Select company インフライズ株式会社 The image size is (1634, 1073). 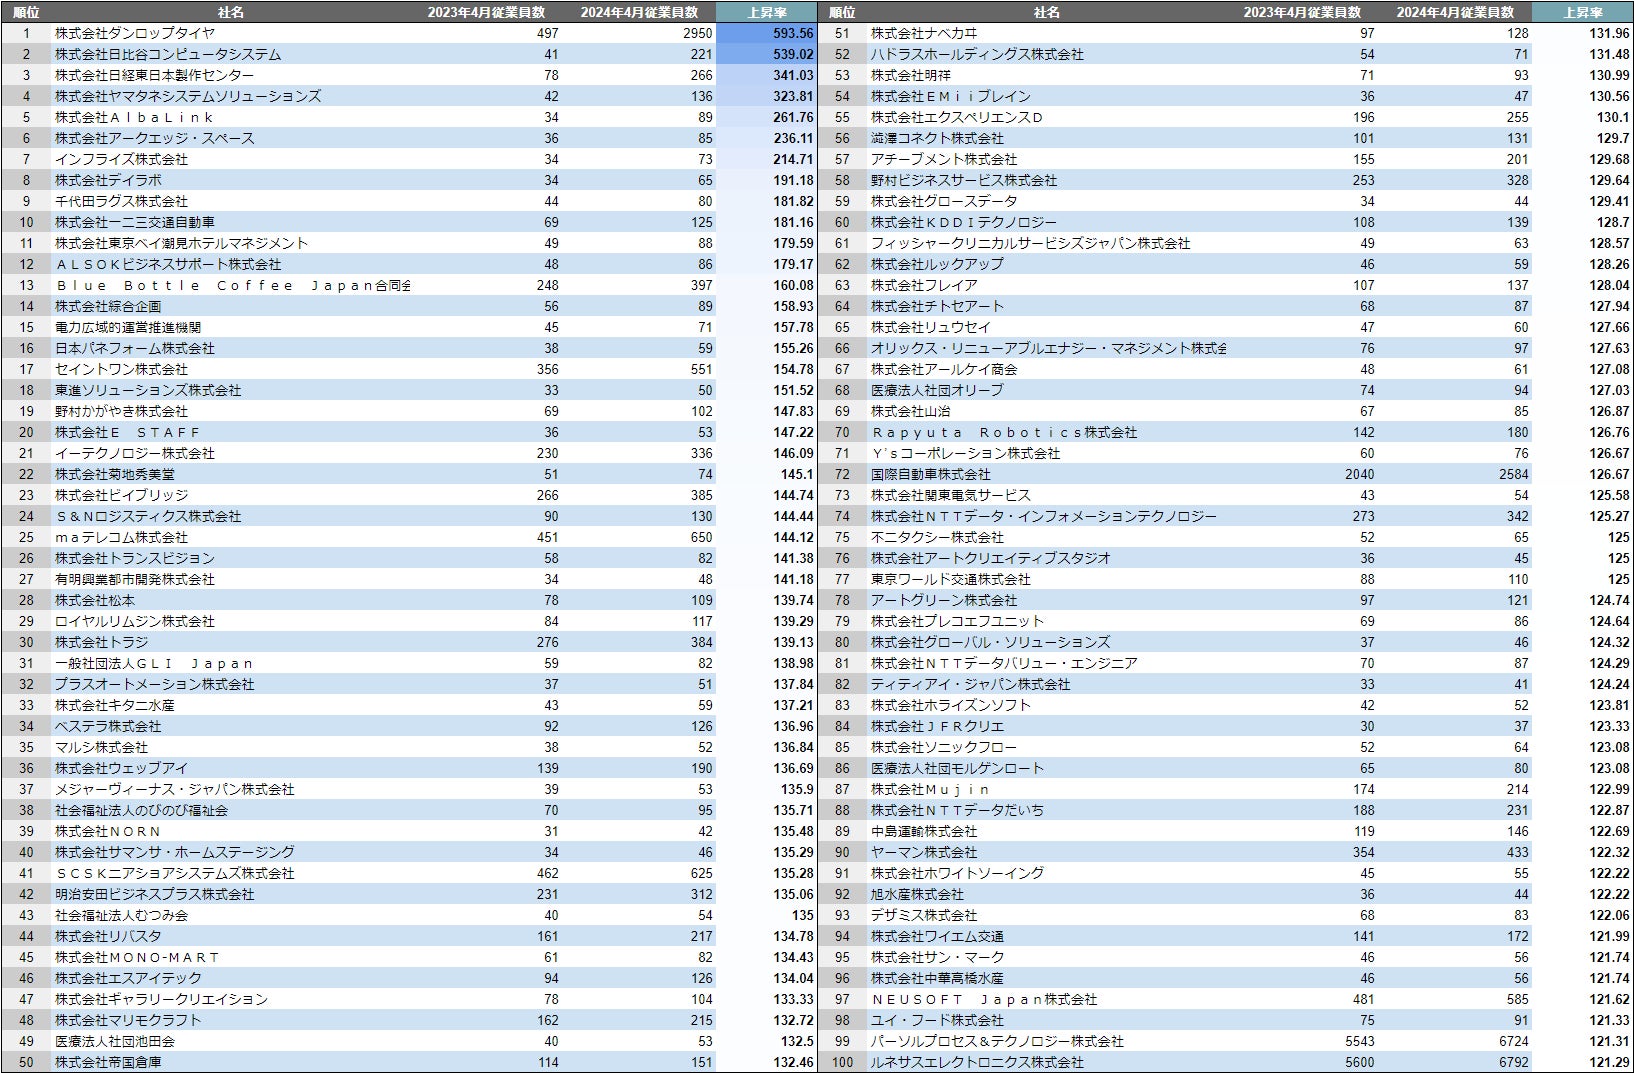pos(121,159)
